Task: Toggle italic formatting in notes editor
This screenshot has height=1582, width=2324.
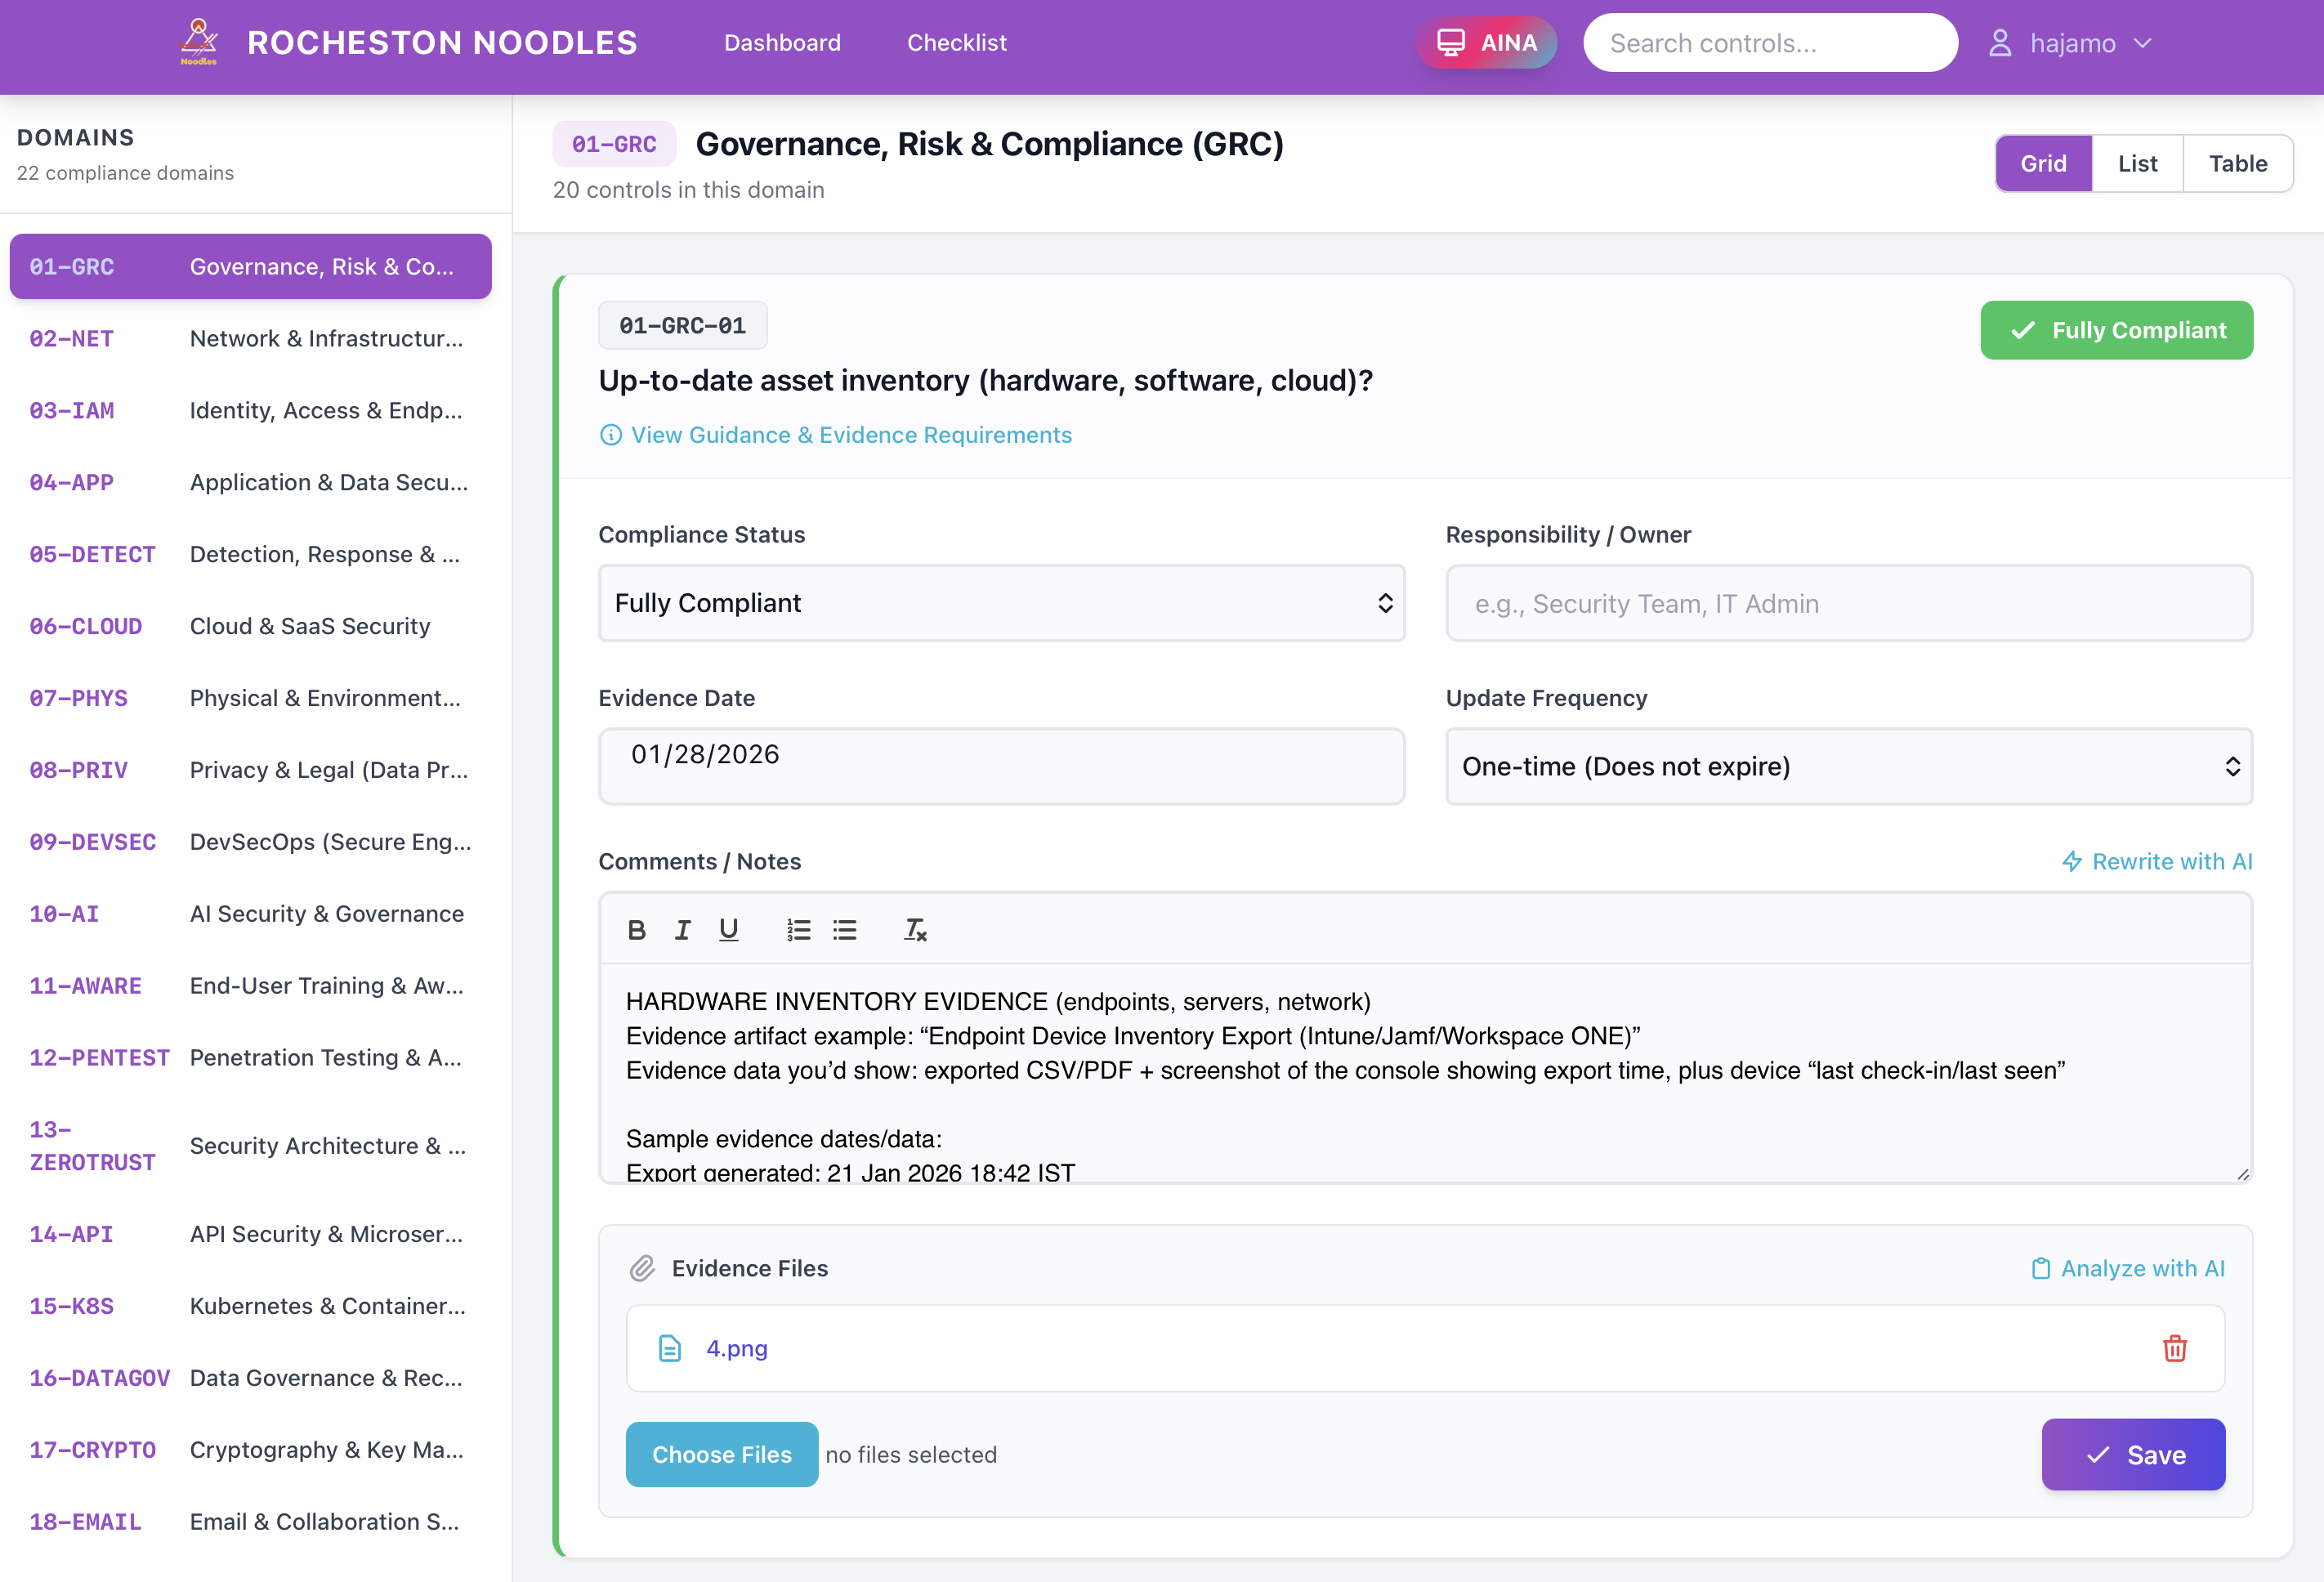Action: pyautogui.click(x=682, y=930)
